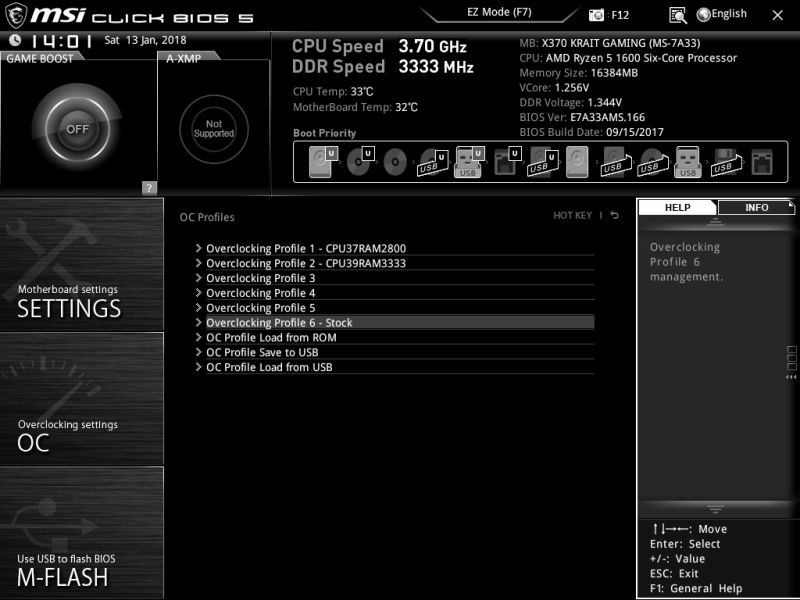Select the UEFI USB key boot icon
Viewport: 800px width, 600px height.
469,162
